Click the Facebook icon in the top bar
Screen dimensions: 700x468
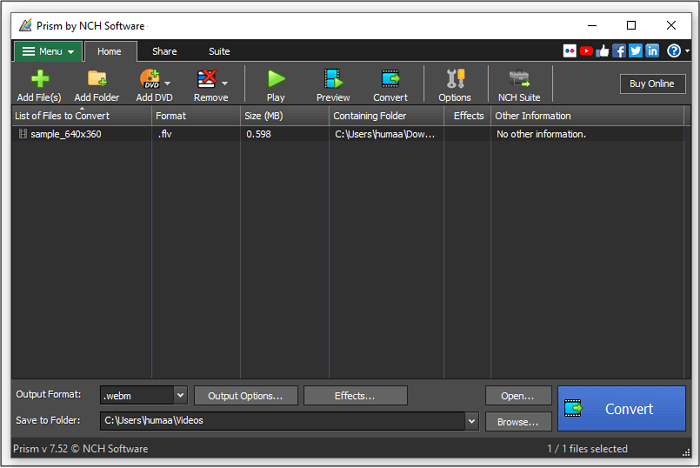coord(619,51)
